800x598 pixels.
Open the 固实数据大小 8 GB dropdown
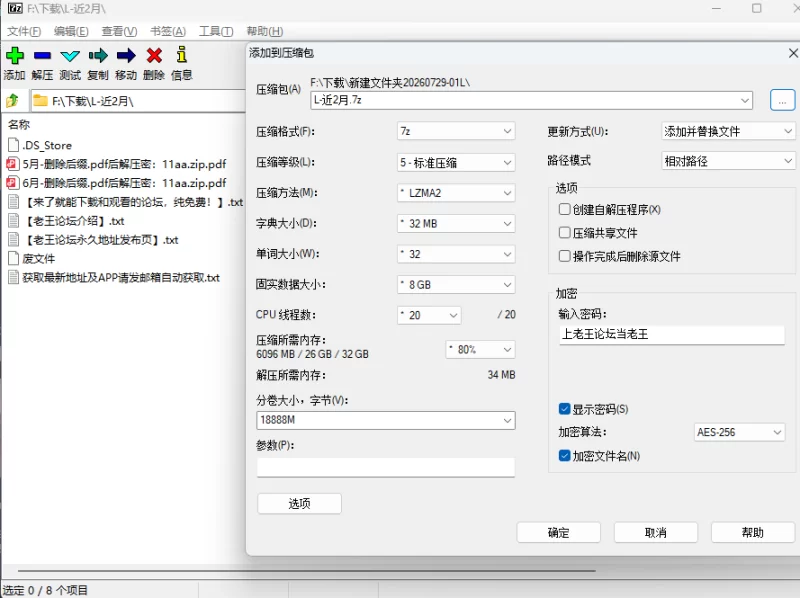[456, 285]
